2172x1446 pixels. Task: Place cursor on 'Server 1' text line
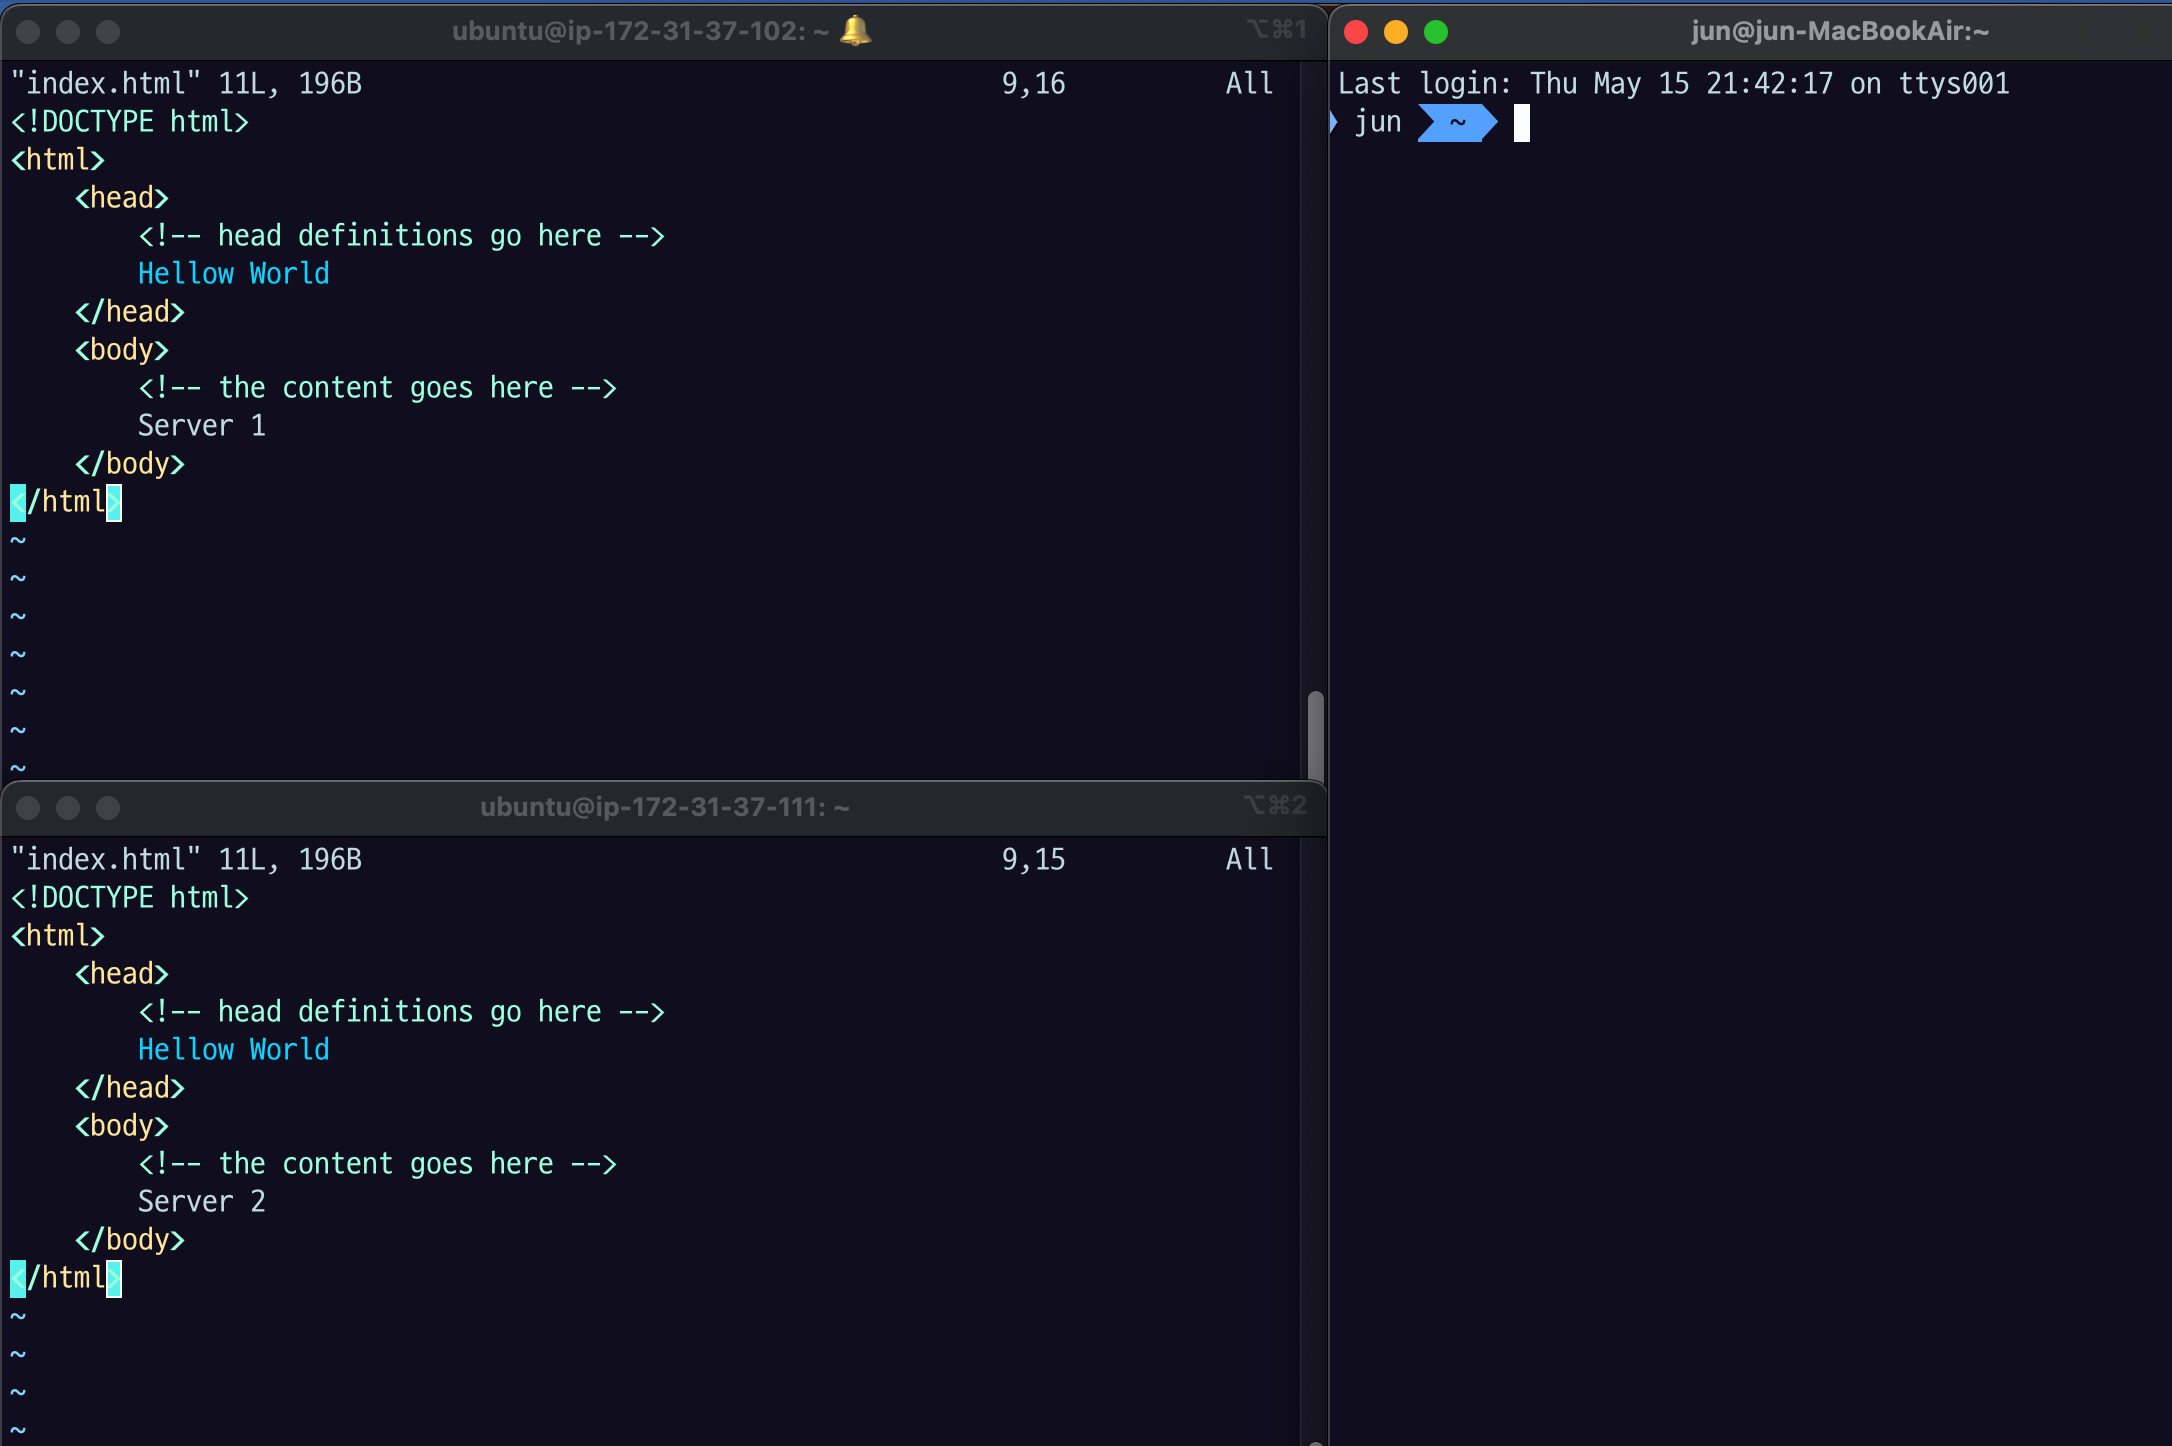coord(201,426)
